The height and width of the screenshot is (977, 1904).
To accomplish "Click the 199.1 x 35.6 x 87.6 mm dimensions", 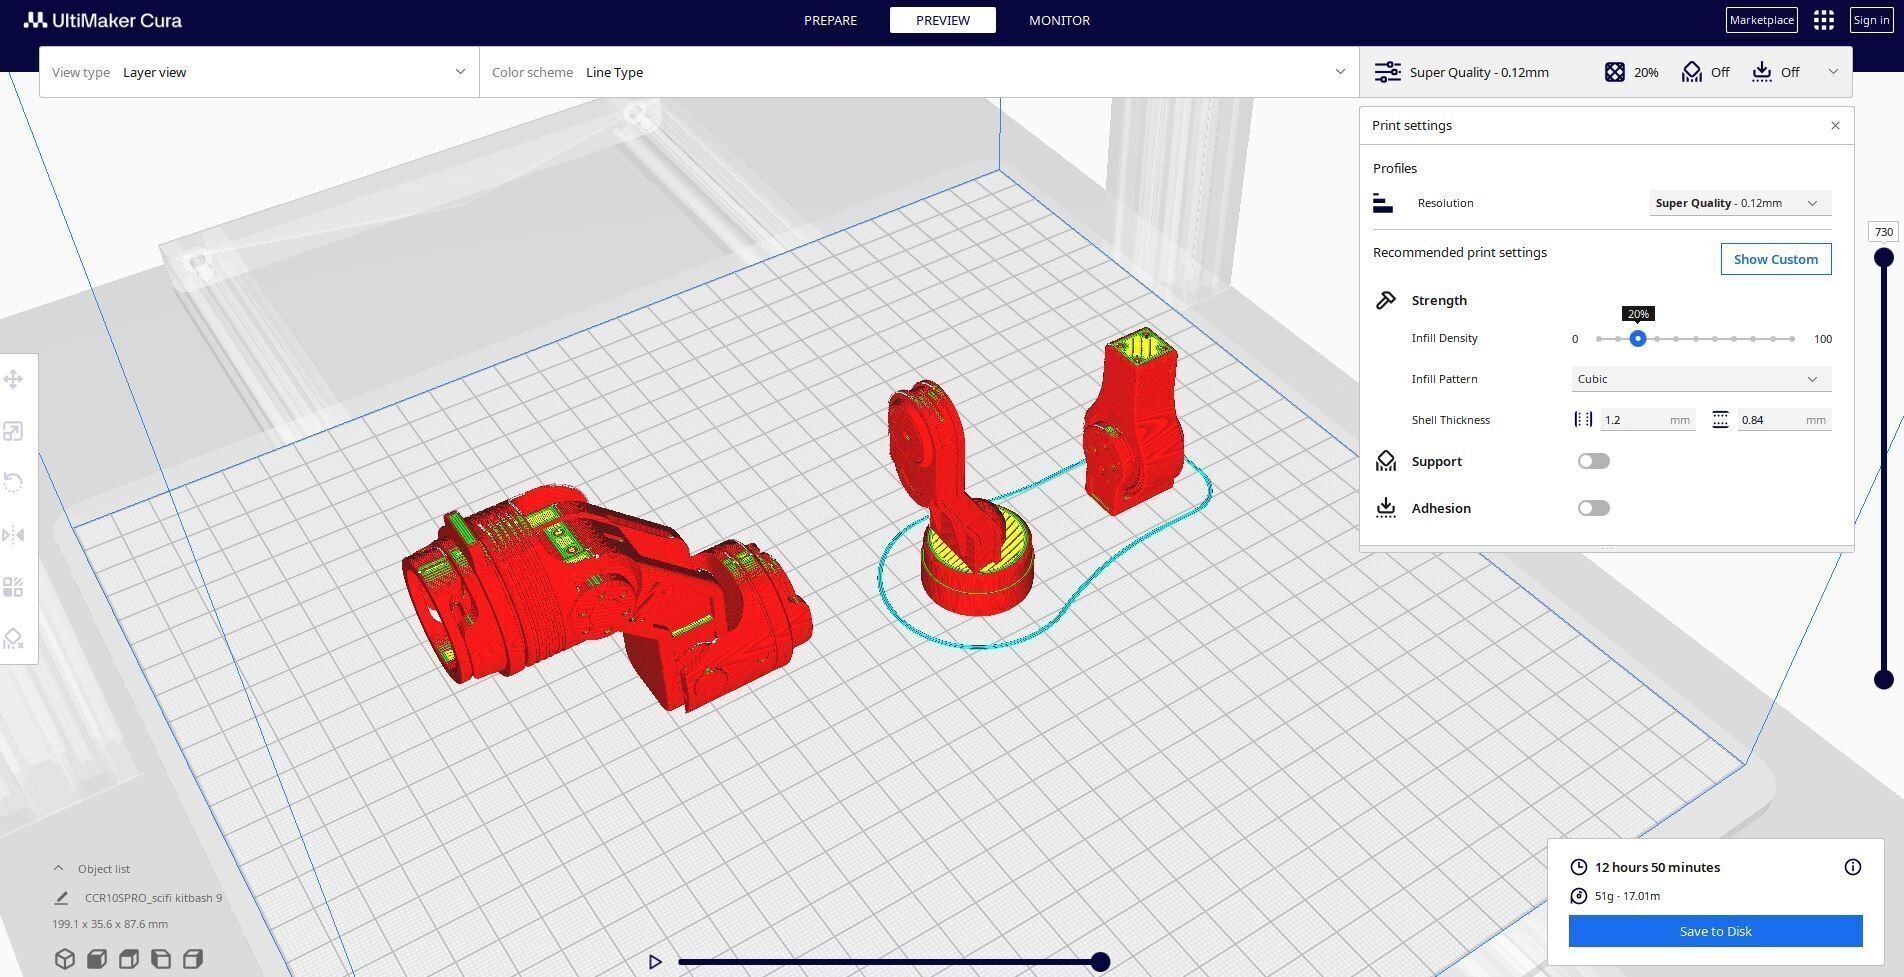I will [110, 924].
